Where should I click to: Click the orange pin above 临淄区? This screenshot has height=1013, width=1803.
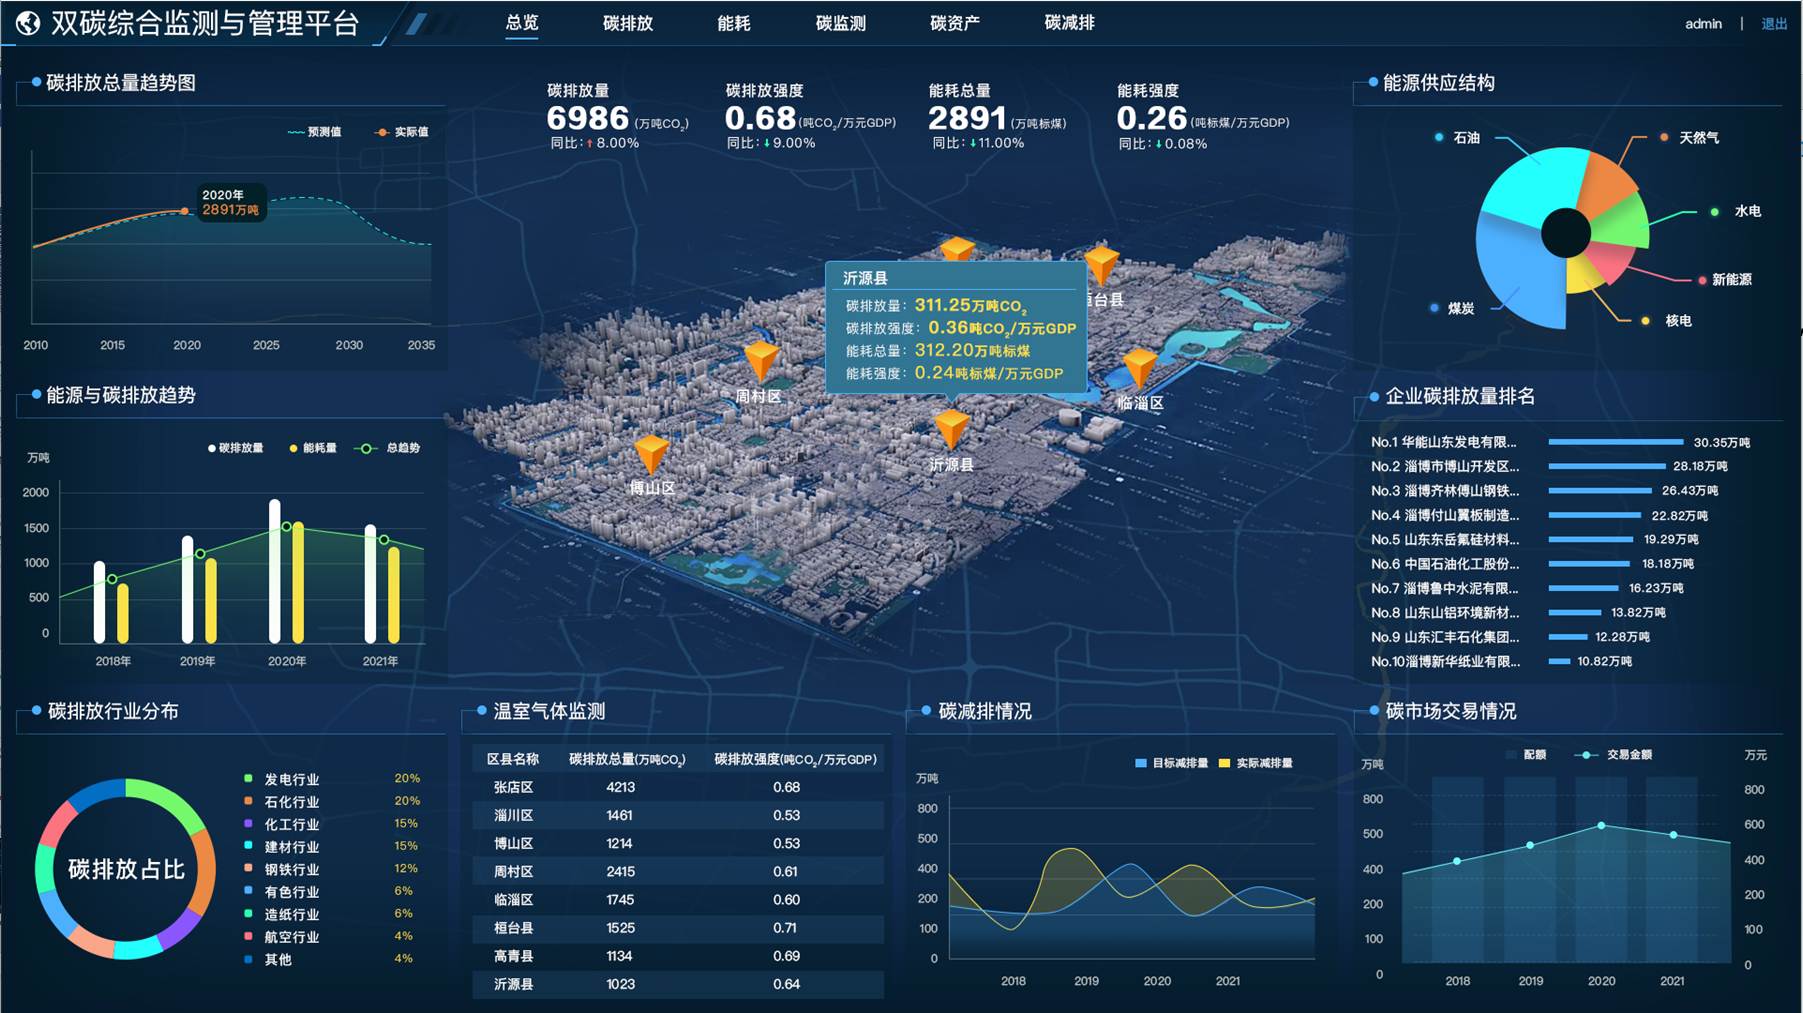click(x=1139, y=367)
